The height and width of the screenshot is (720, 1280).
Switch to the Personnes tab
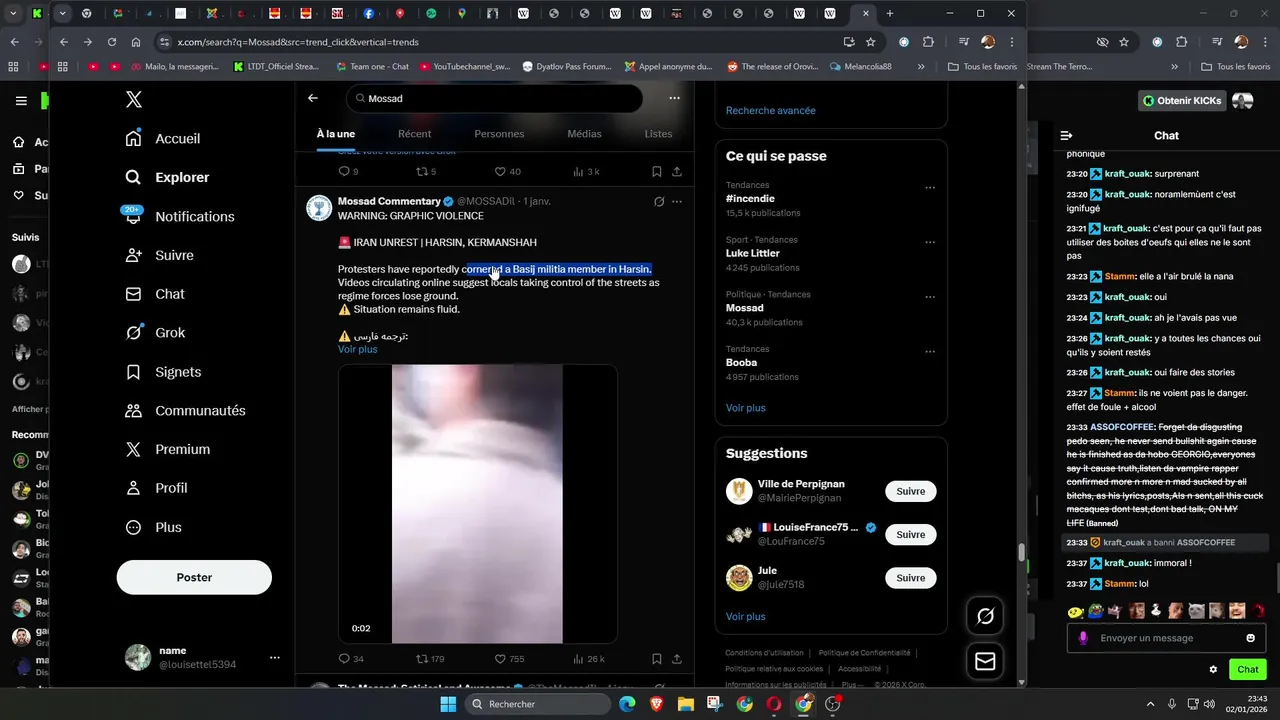(x=499, y=134)
